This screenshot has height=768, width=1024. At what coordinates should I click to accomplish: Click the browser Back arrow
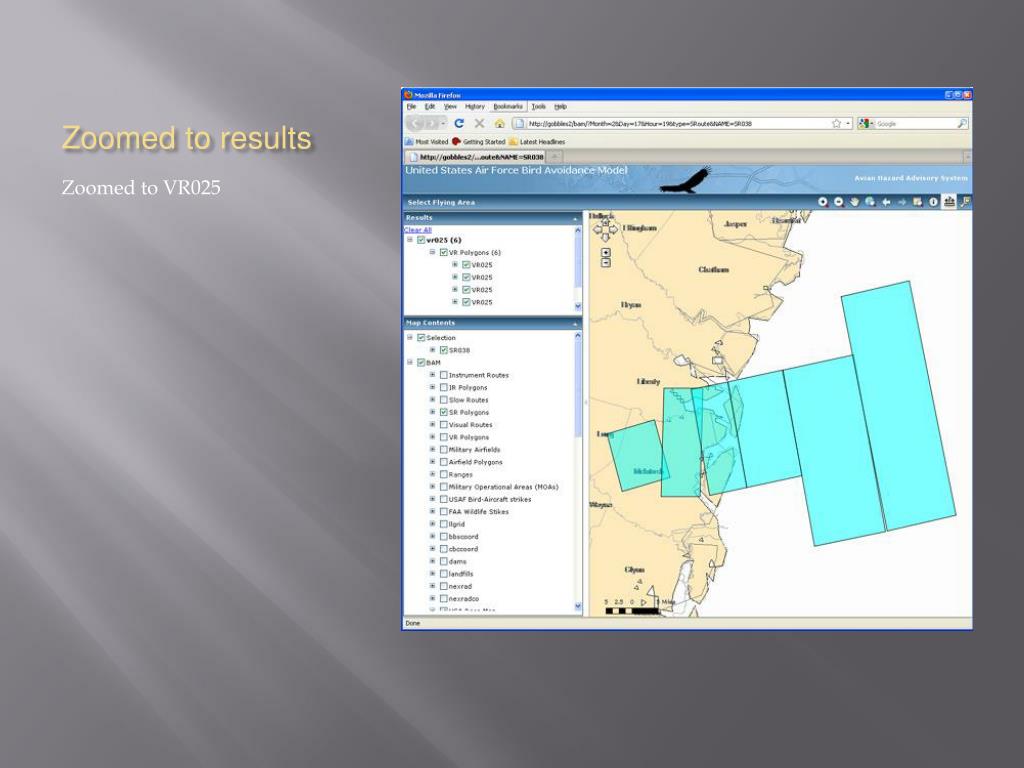point(416,123)
